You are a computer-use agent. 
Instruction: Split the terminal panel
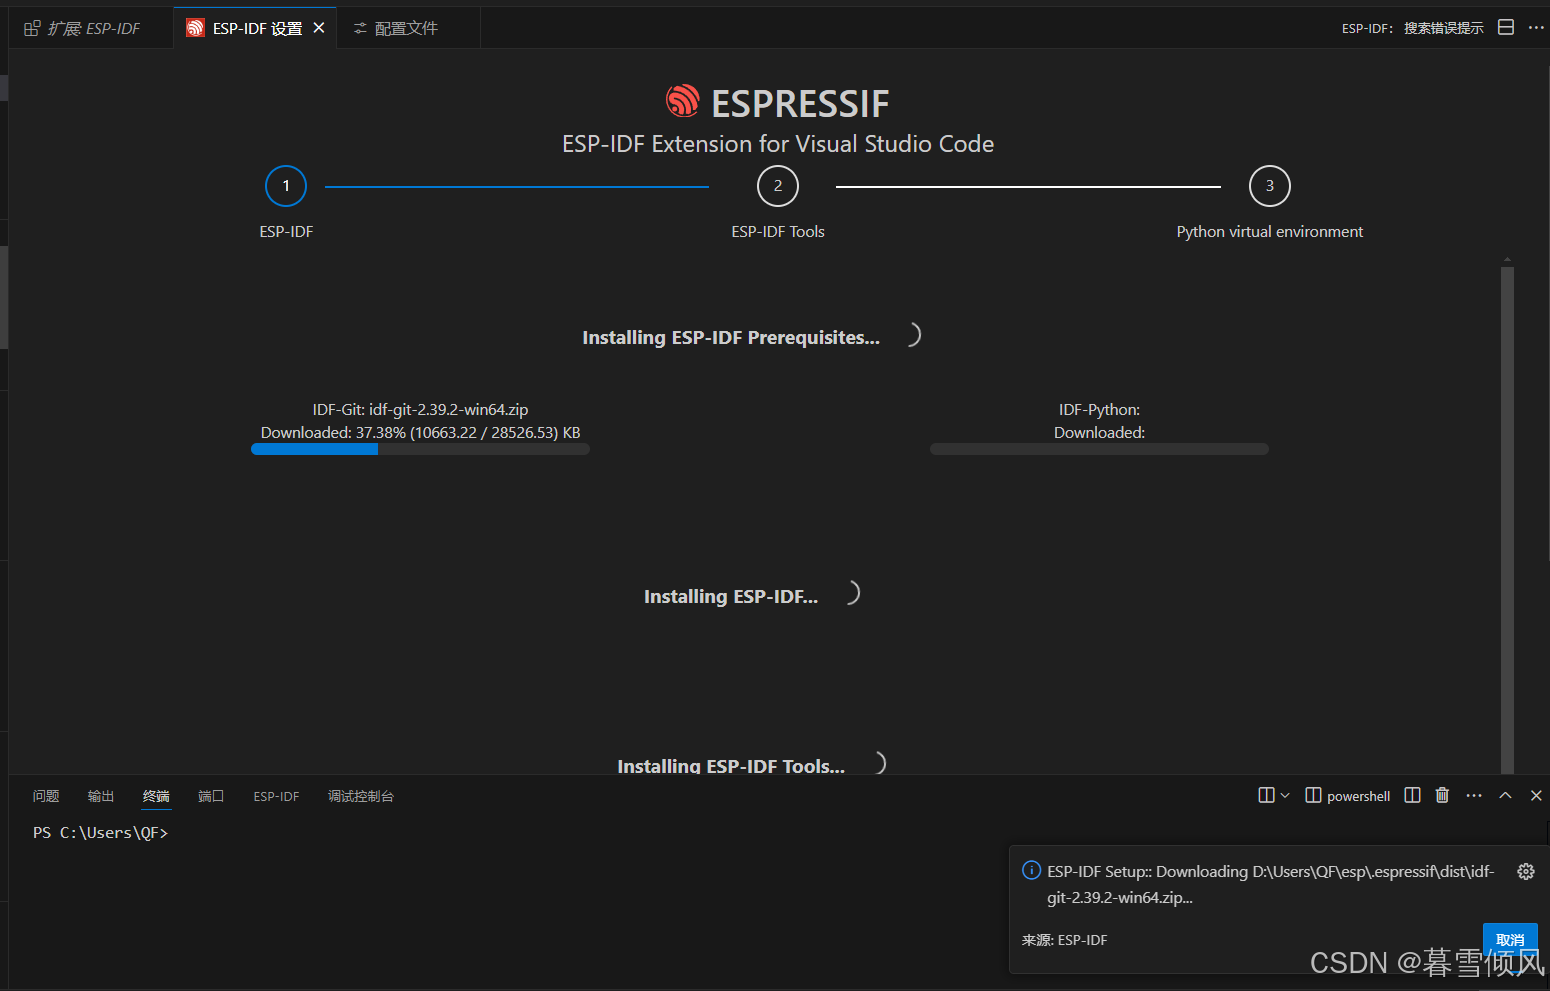pos(1412,795)
